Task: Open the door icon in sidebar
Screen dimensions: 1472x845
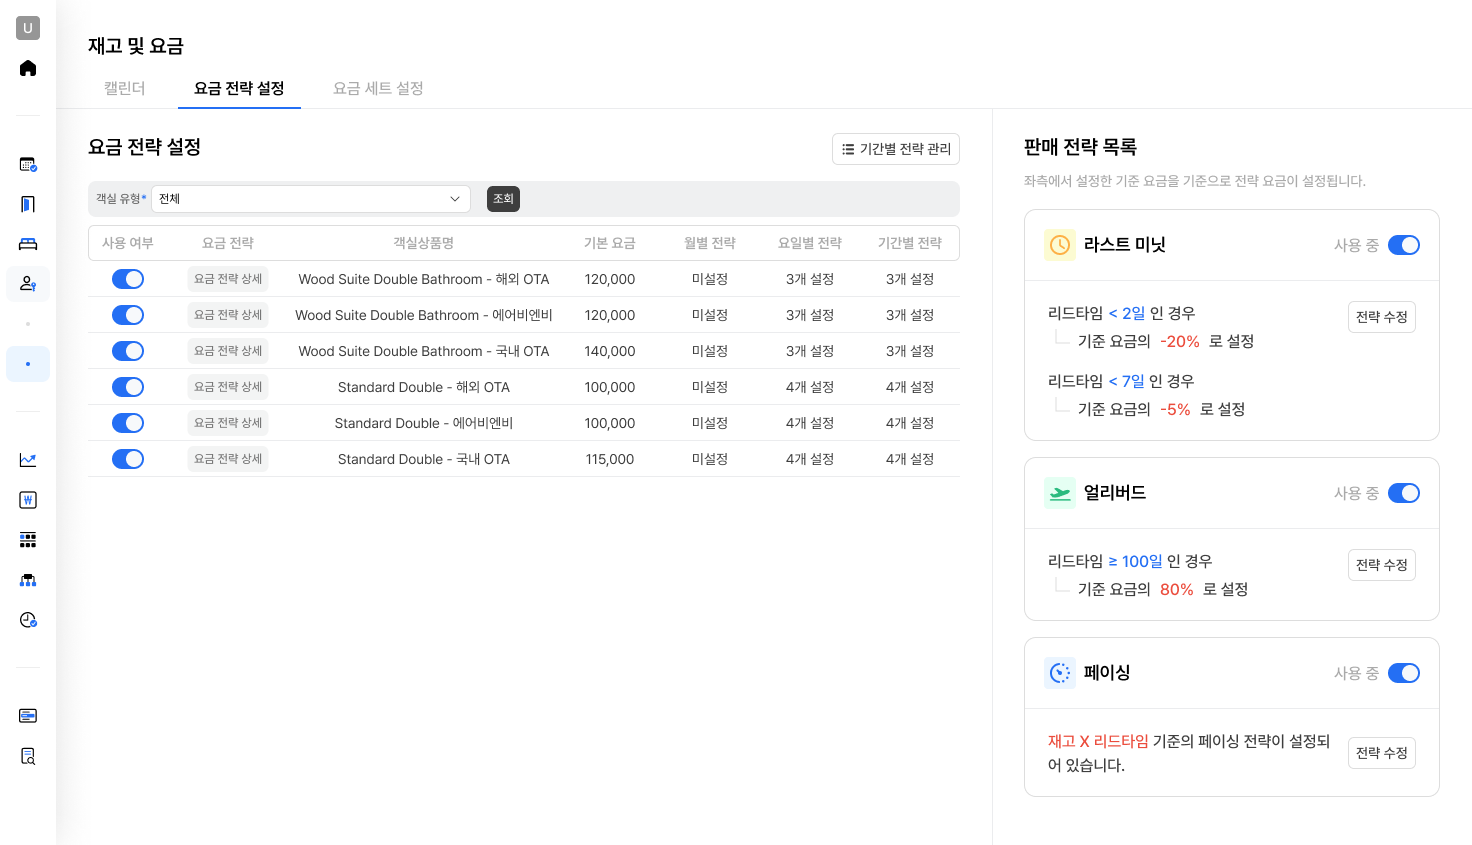Action: (x=28, y=204)
